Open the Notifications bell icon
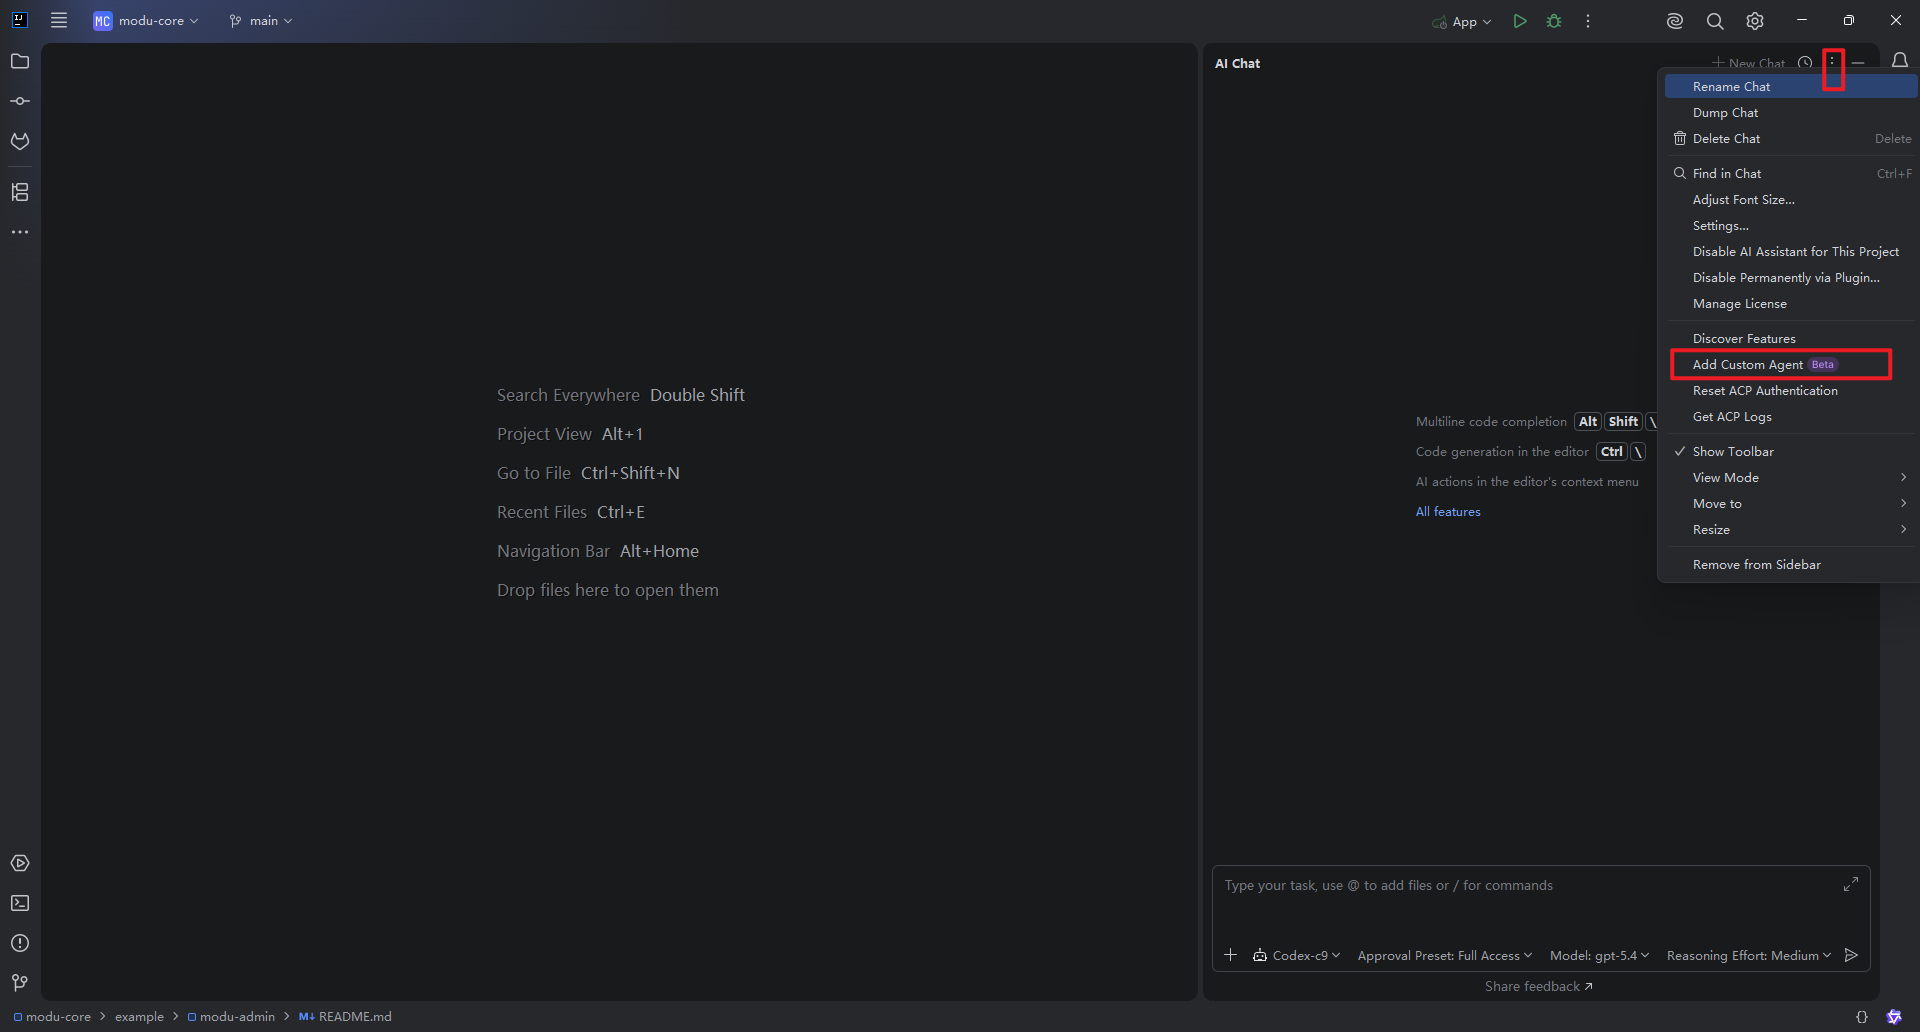This screenshot has height=1032, width=1920. (1900, 62)
